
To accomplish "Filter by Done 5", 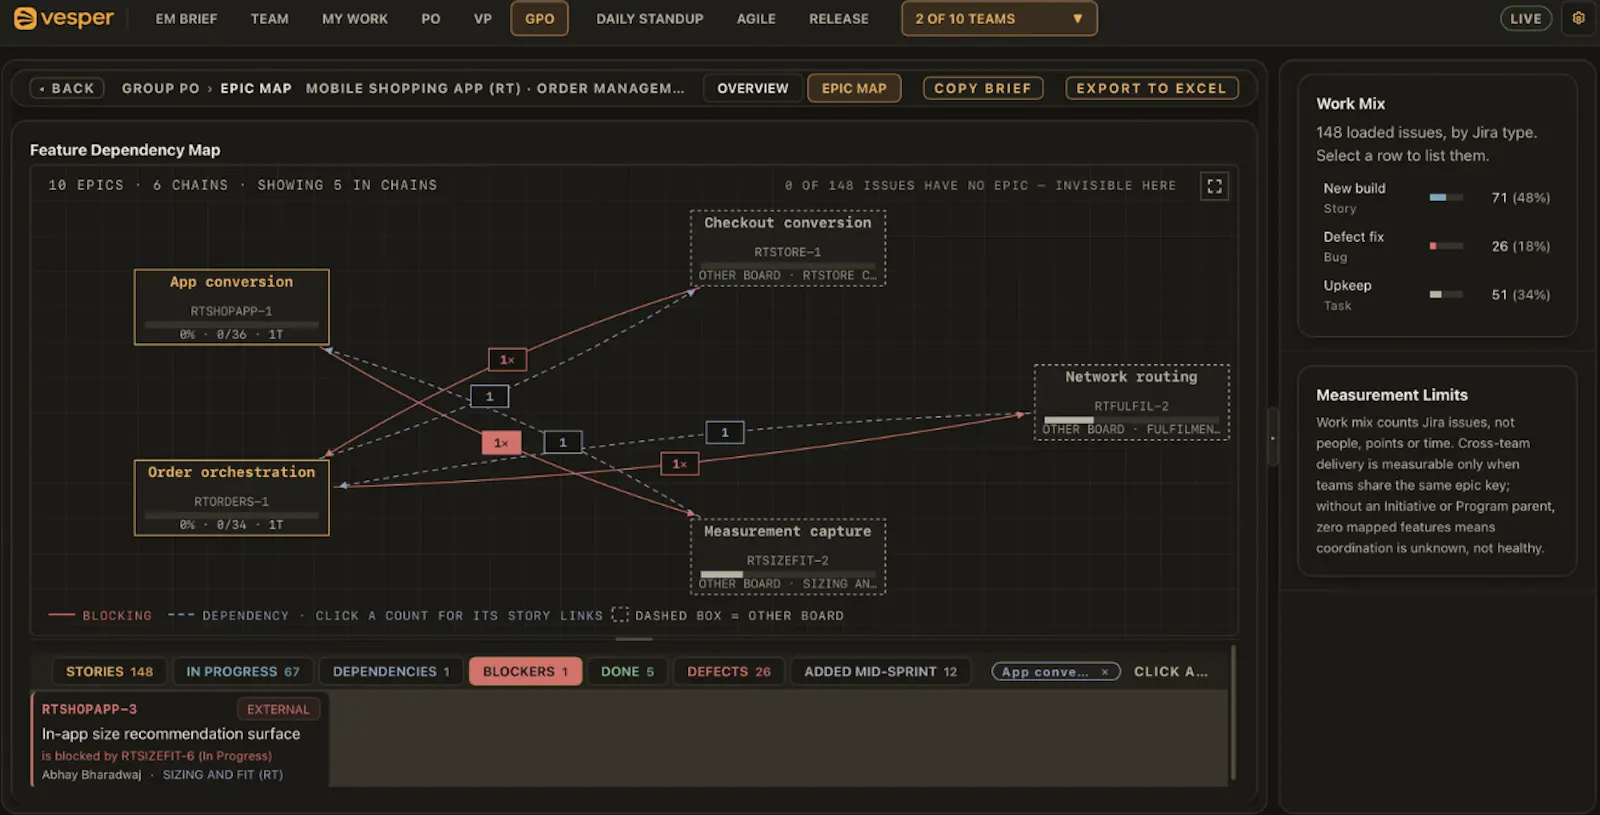I will click(627, 672).
